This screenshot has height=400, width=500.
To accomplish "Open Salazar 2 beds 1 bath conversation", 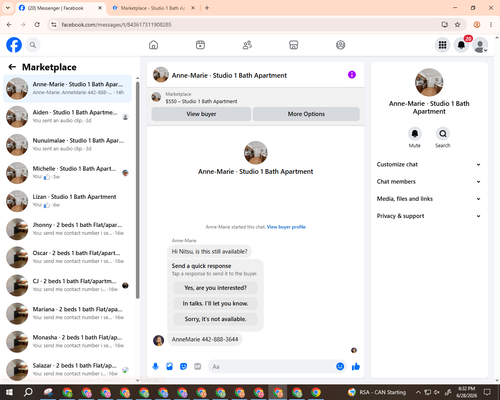I will coord(67,370).
